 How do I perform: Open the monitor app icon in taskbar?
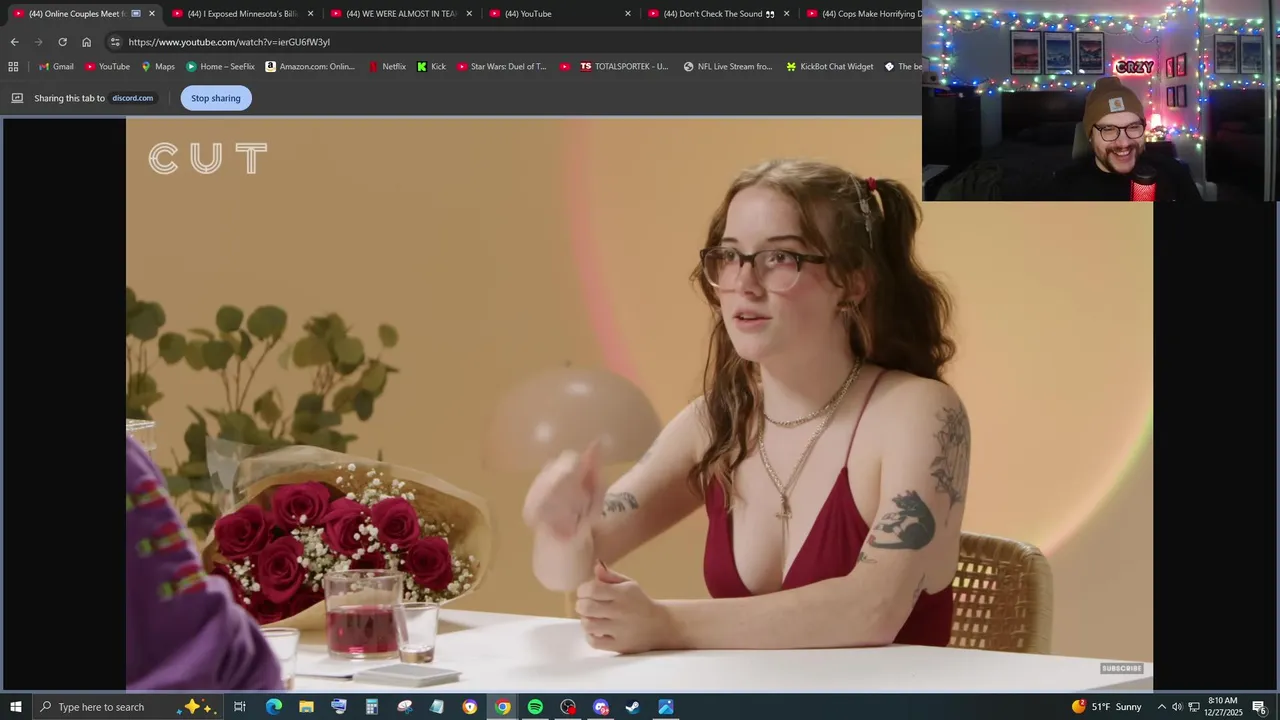[x=339, y=707]
